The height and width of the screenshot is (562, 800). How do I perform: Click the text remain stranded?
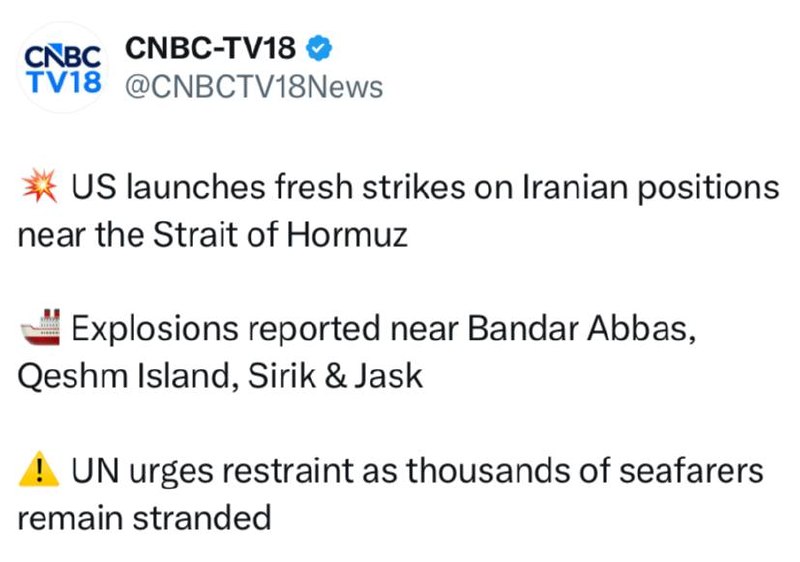144,518
